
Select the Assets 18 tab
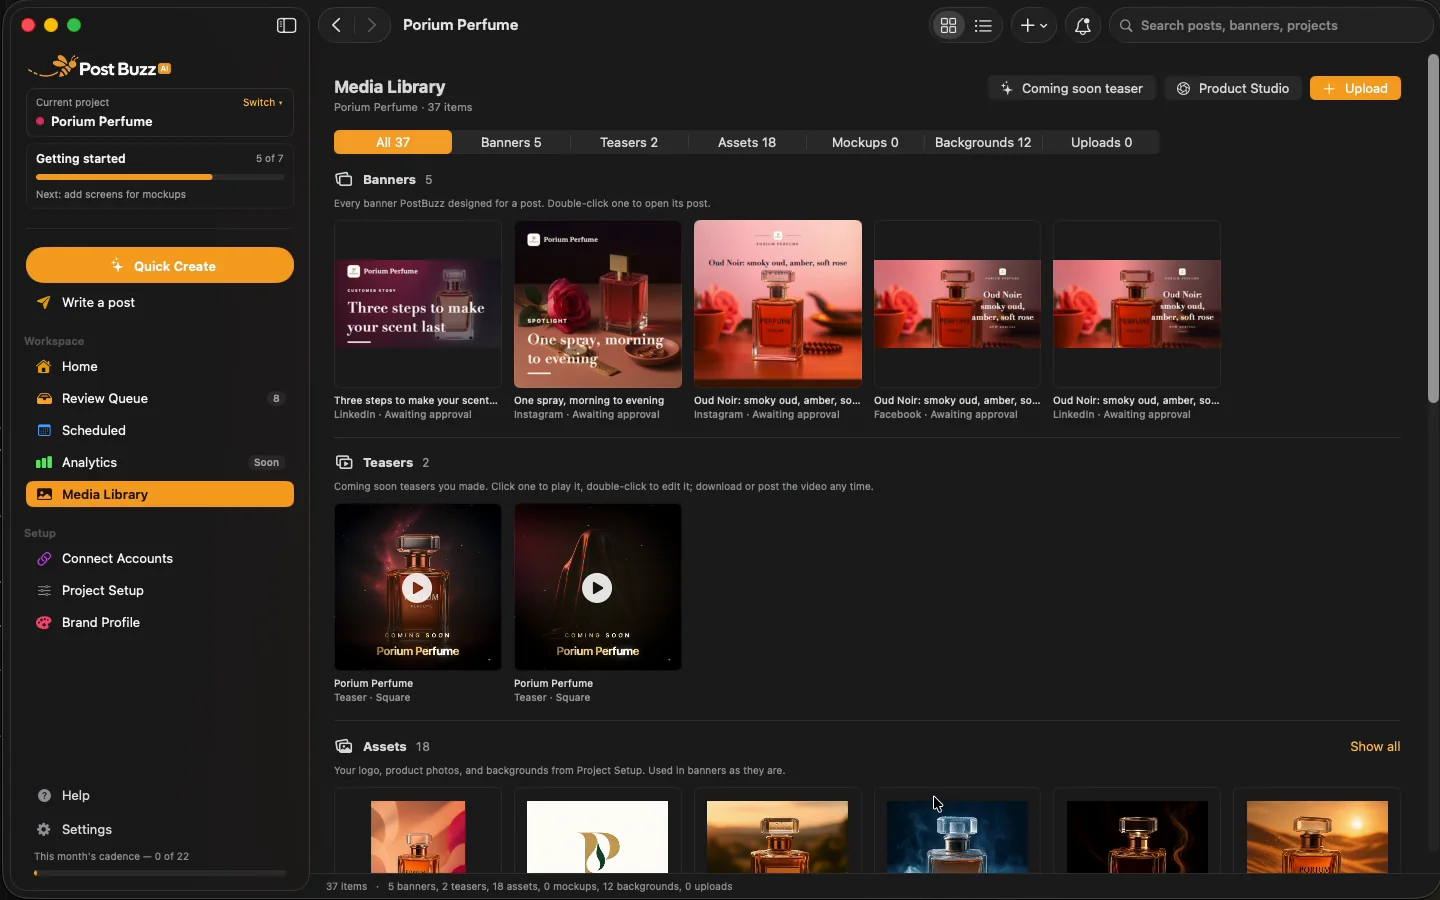747,143
